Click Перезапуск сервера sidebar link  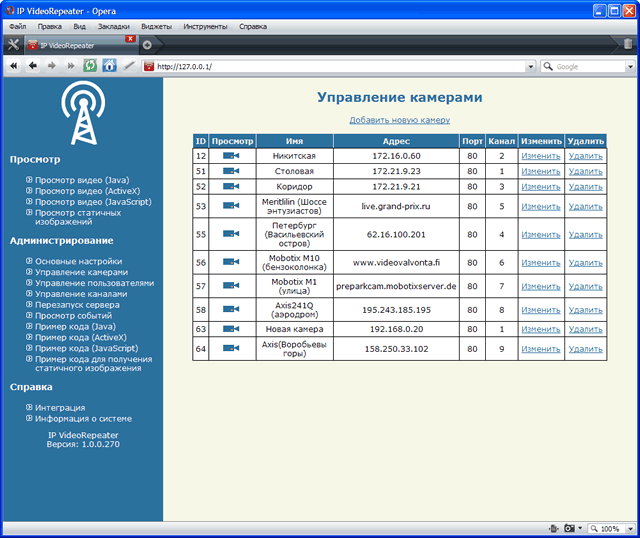77,305
